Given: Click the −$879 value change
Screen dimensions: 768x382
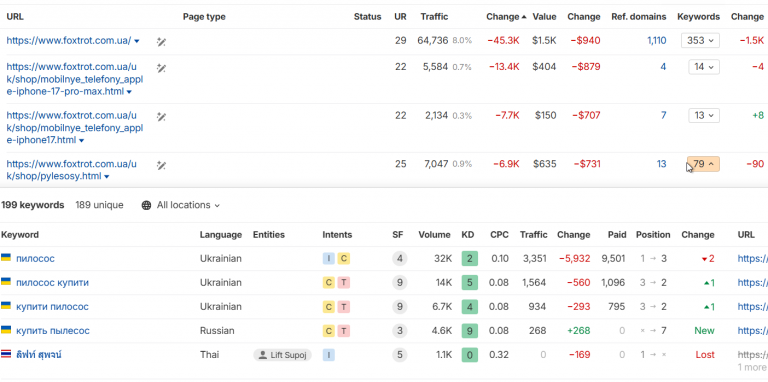Looking at the screenshot, I should coord(586,67).
